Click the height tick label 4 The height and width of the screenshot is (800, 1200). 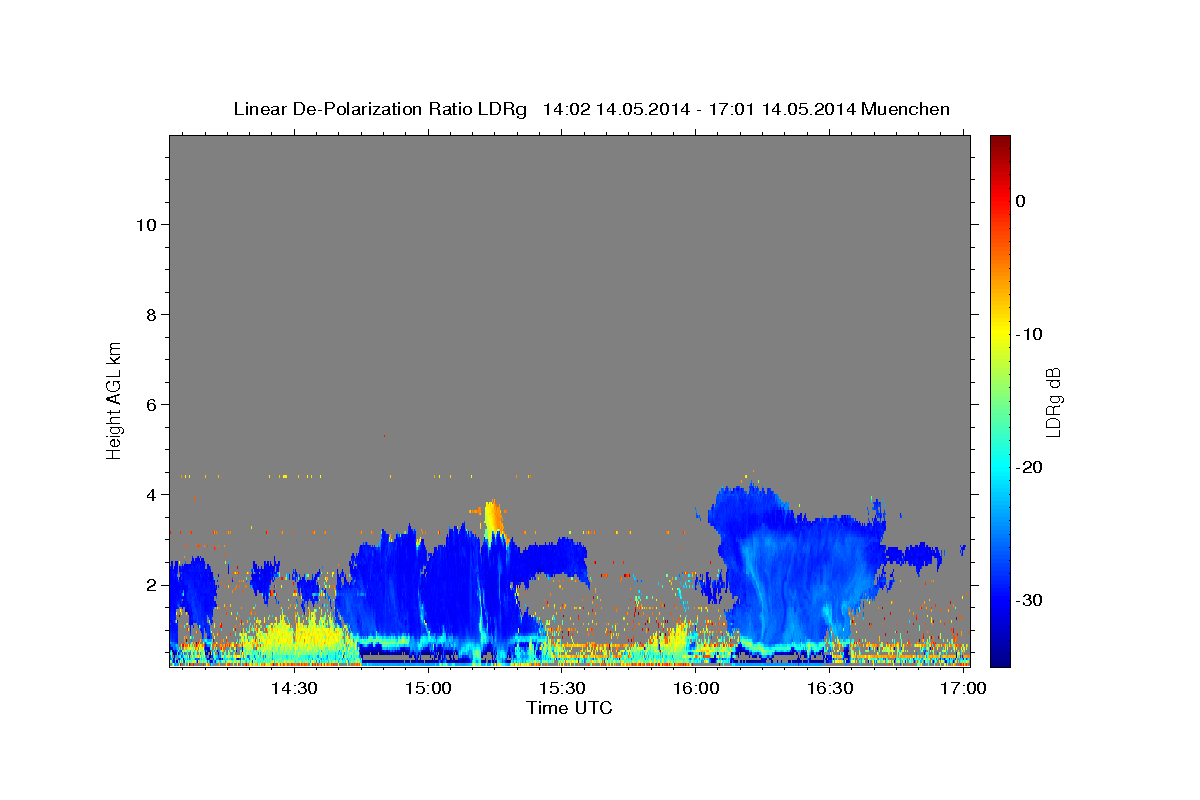tap(151, 495)
